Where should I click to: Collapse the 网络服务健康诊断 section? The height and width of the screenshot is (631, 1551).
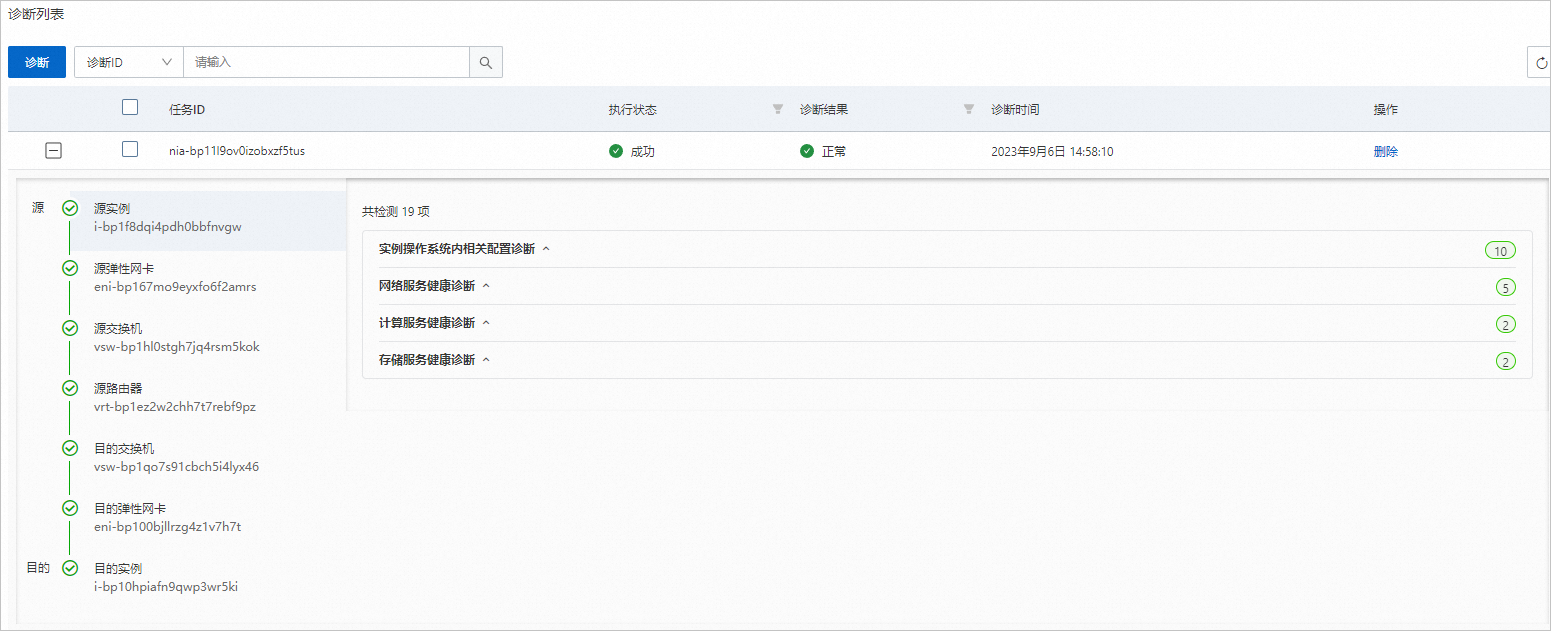pos(486,285)
